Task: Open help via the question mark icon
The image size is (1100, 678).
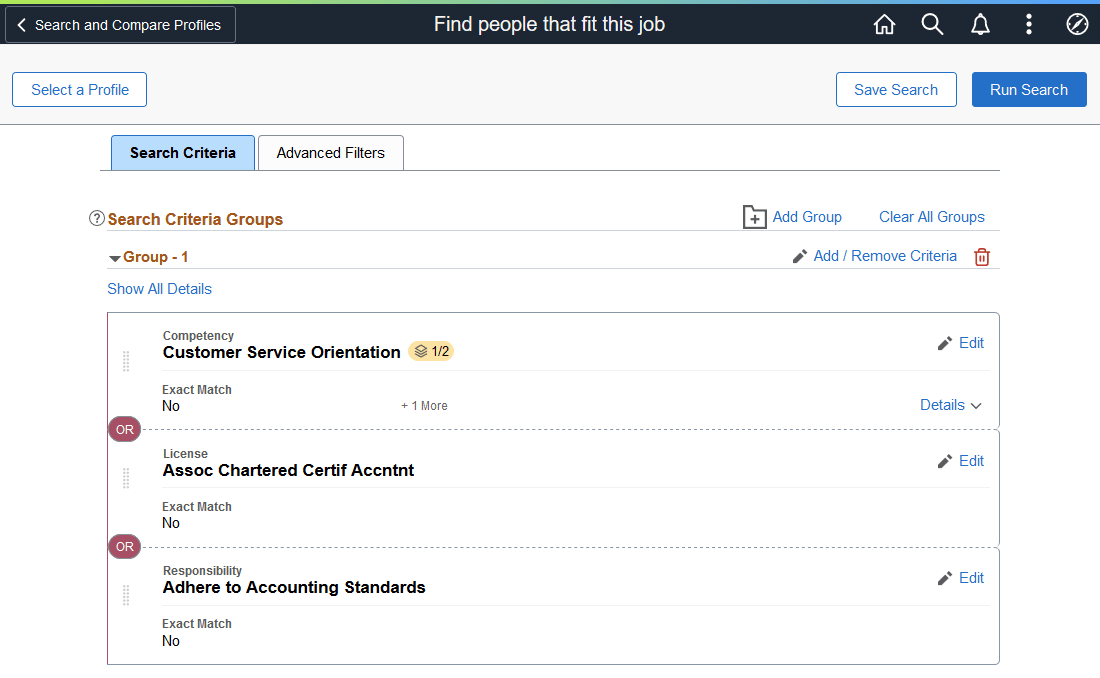Action: pyautogui.click(x=96, y=218)
